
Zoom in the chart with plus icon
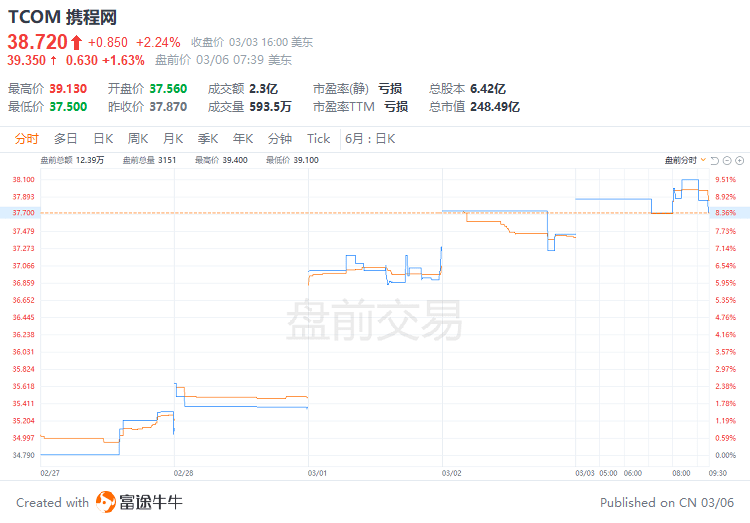pyautogui.click(x=739, y=160)
